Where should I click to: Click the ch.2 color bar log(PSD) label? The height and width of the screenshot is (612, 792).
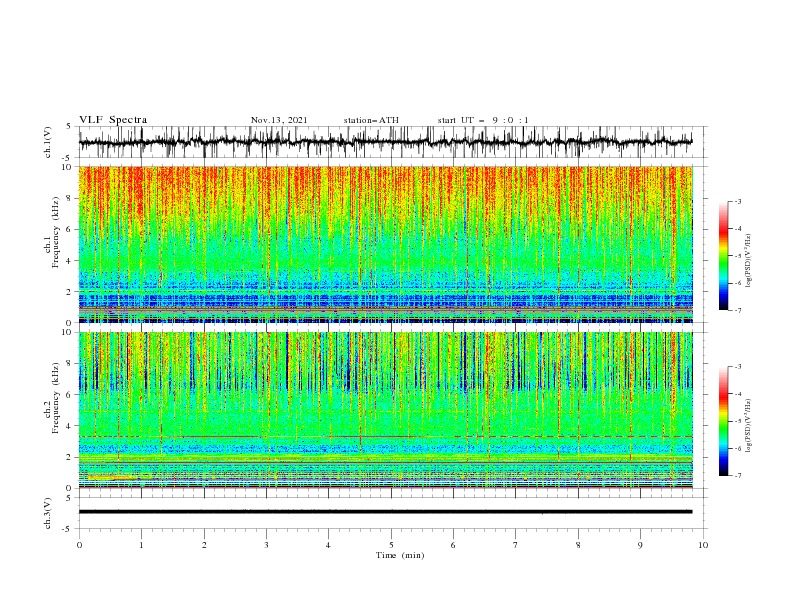749,425
